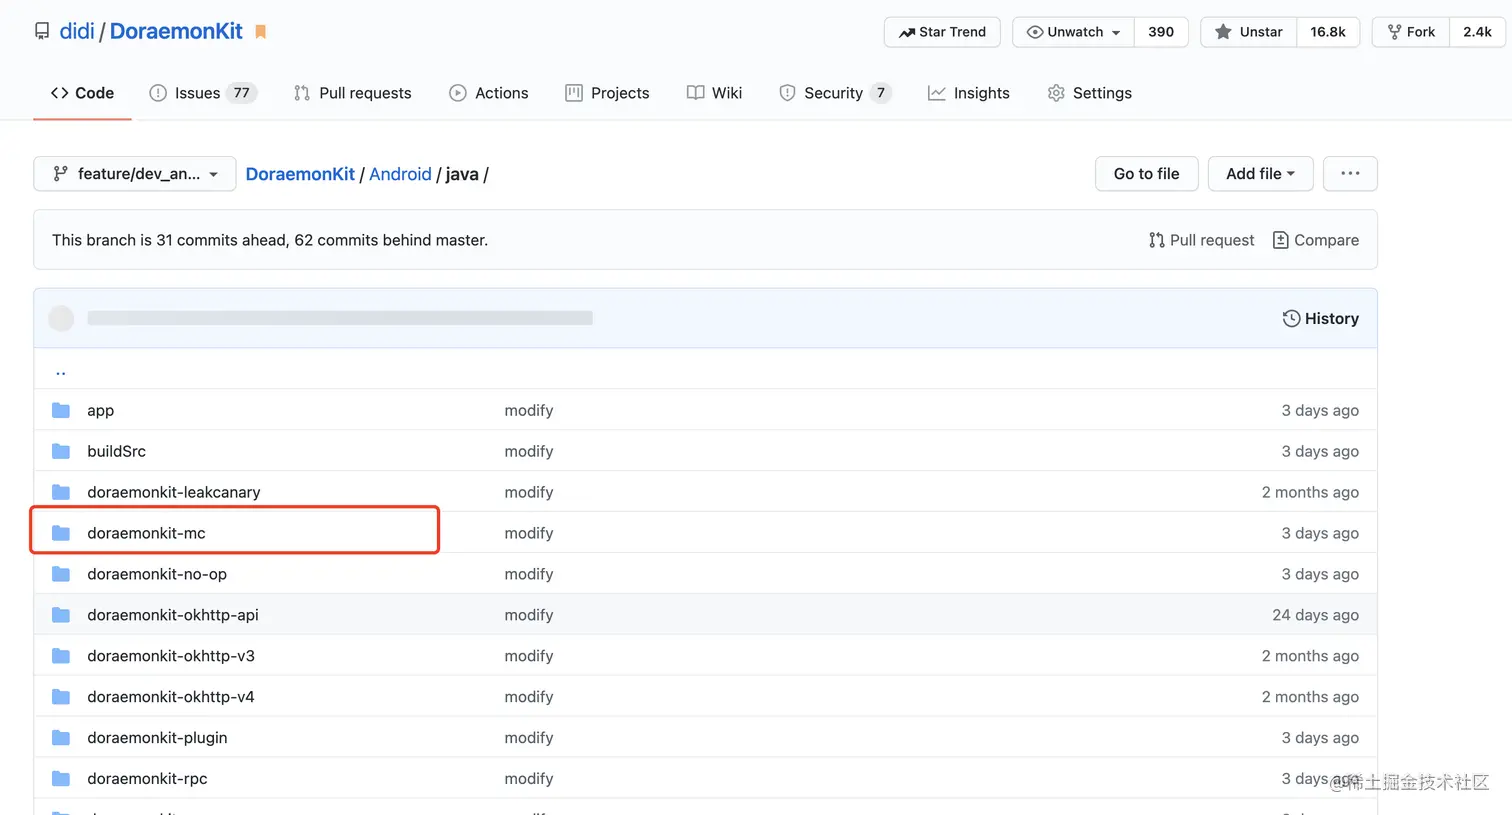Click the History link text
The image size is (1512, 815).
pos(1332,318)
